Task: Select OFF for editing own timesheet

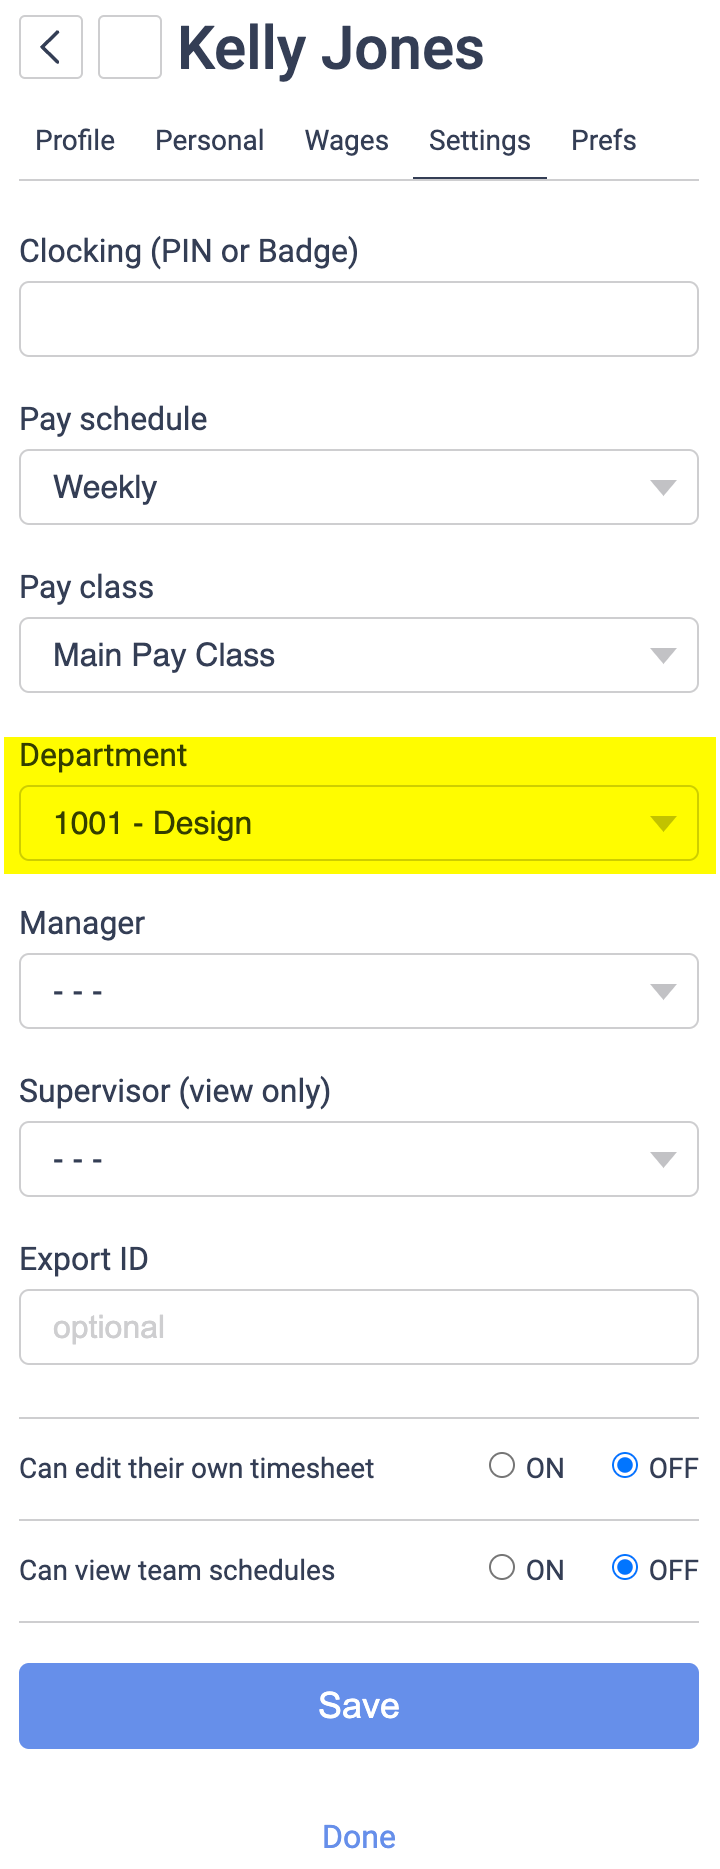Action: [624, 1465]
